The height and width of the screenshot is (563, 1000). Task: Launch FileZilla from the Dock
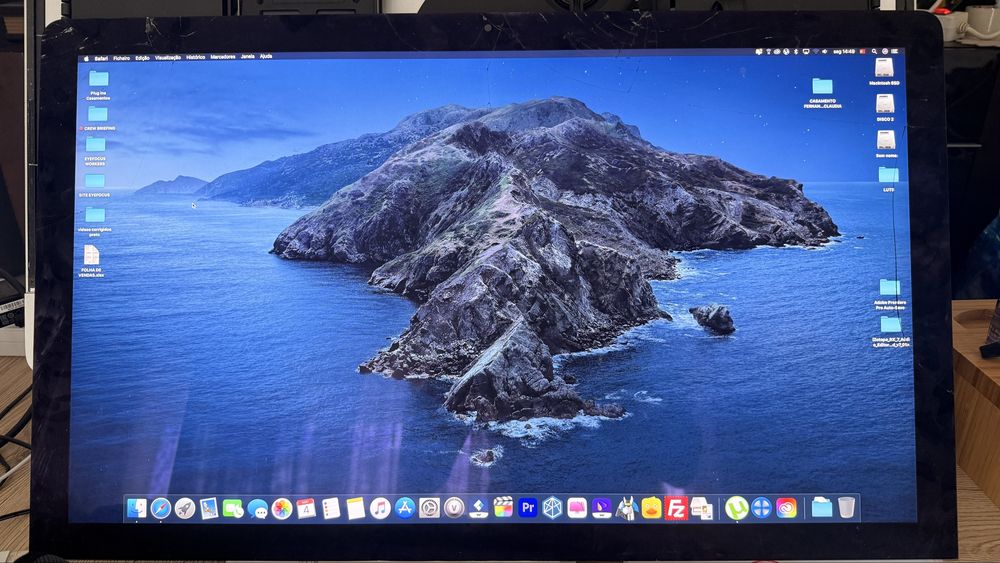coord(676,508)
